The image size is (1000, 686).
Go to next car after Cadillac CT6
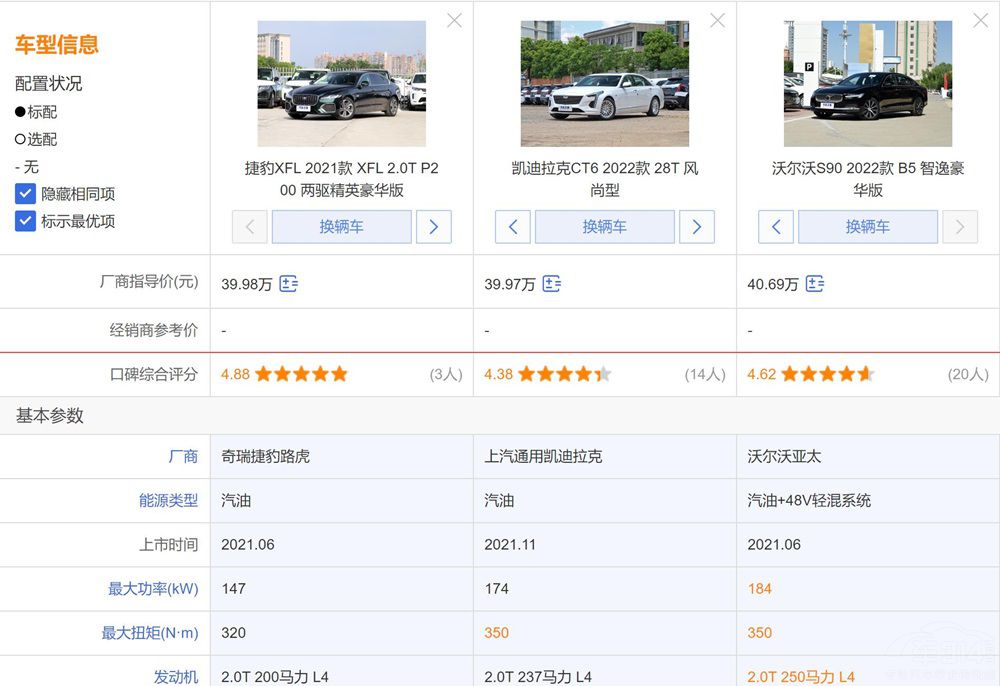point(696,227)
